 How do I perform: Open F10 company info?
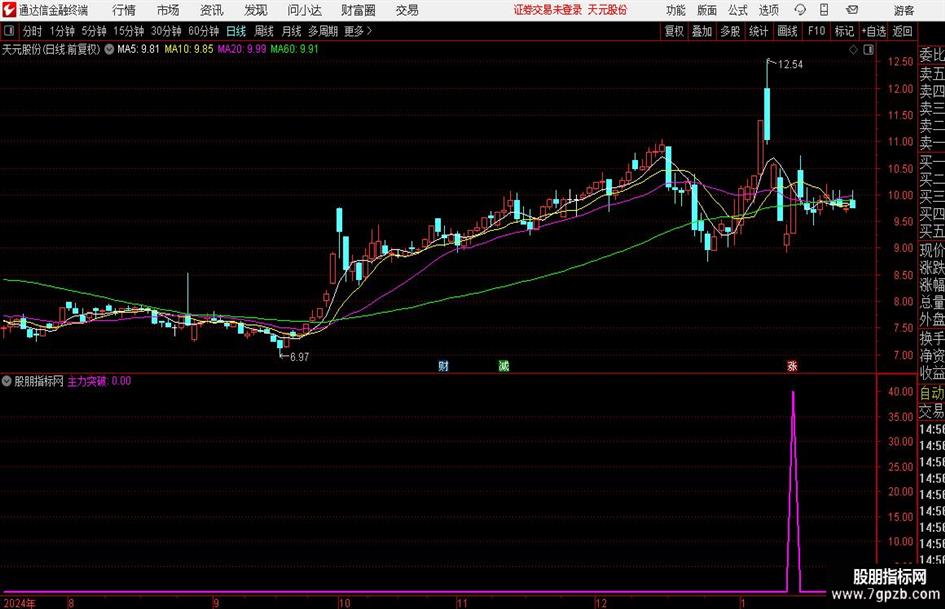point(816,31)
